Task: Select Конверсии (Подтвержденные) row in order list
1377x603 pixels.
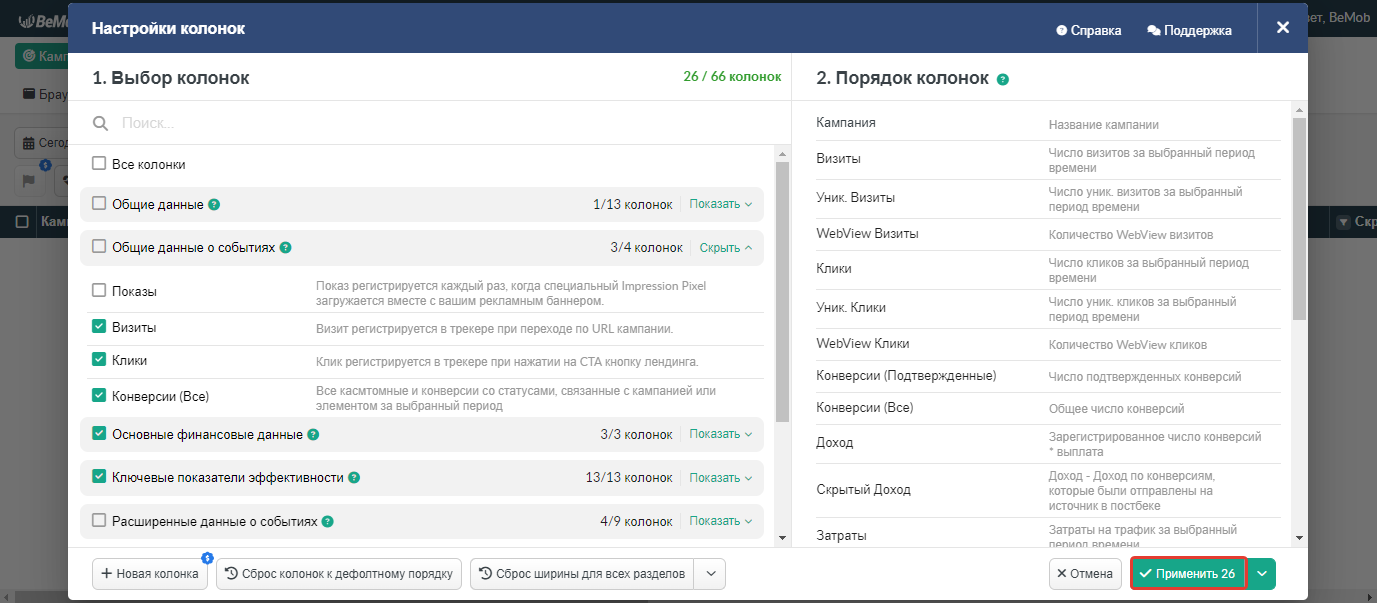Action: 1048,376
